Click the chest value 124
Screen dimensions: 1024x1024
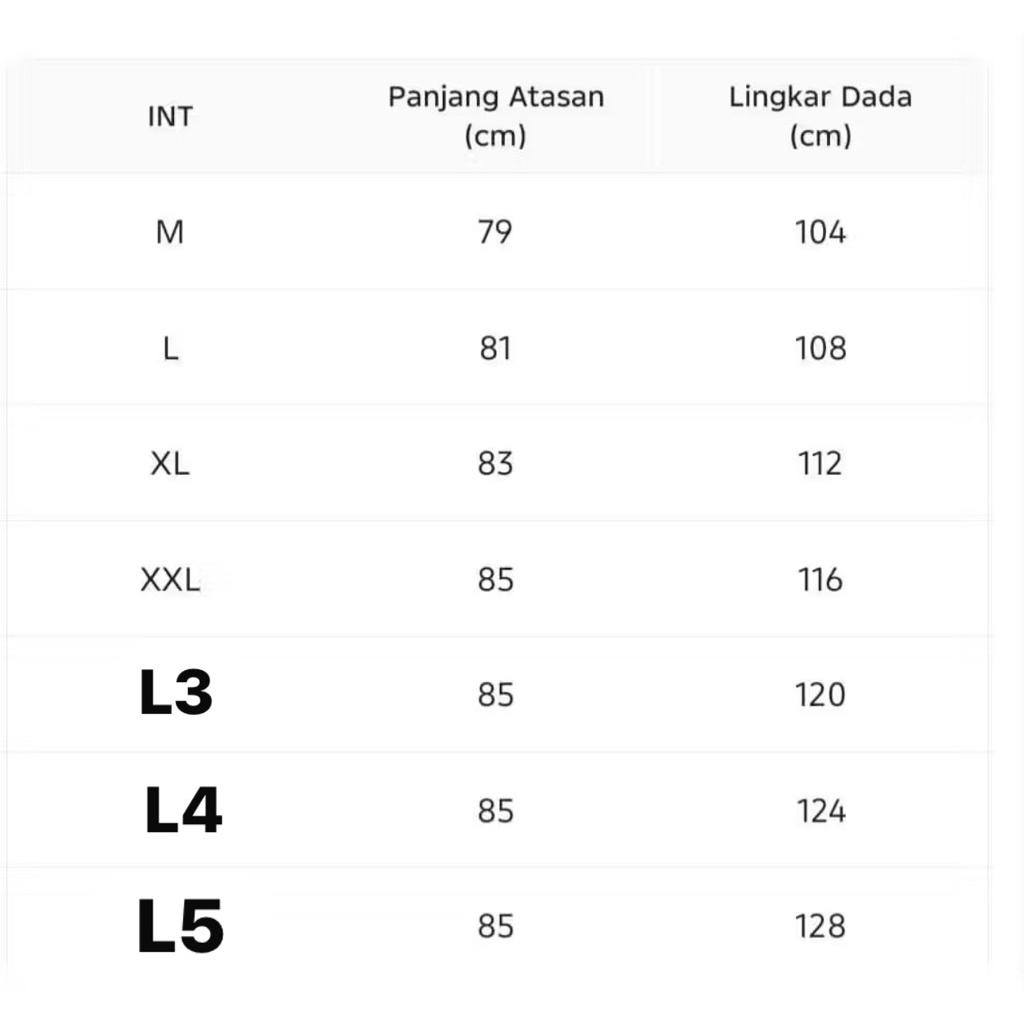[820, 811]
